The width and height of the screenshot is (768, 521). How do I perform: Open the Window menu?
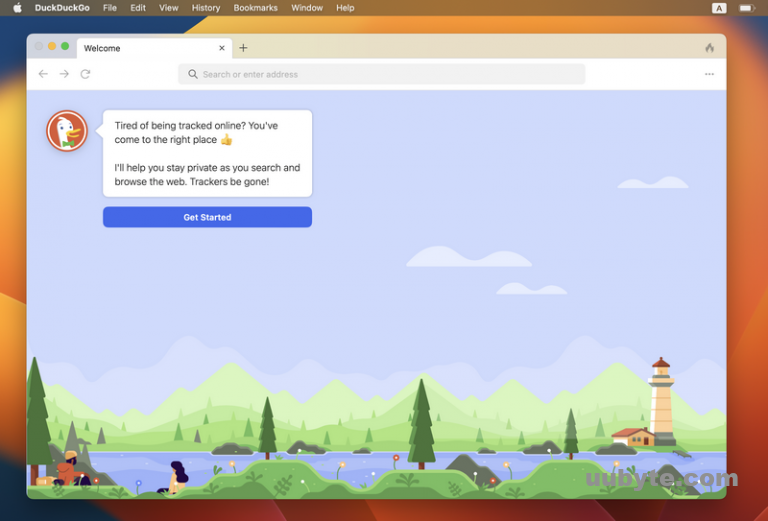point(307,8)
